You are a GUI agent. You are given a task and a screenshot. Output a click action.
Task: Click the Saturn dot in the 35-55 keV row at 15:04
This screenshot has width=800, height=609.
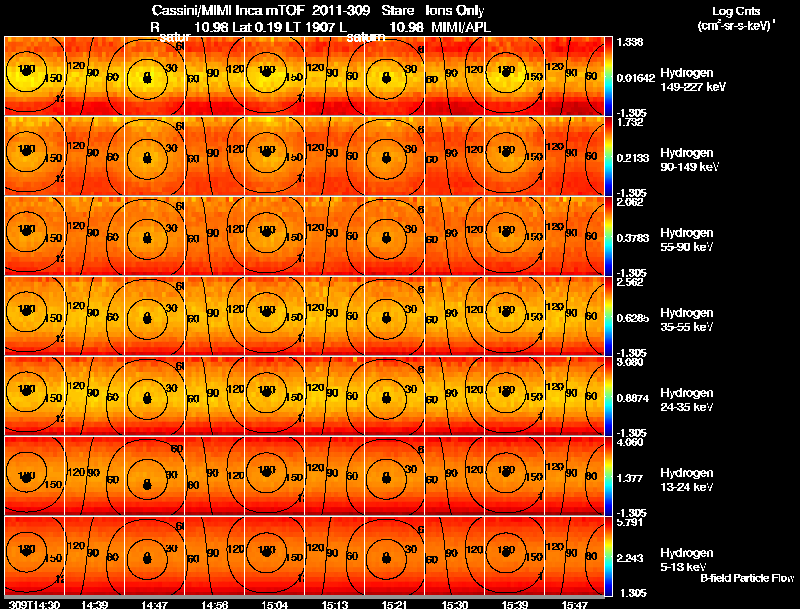click(x=266, y=311)
